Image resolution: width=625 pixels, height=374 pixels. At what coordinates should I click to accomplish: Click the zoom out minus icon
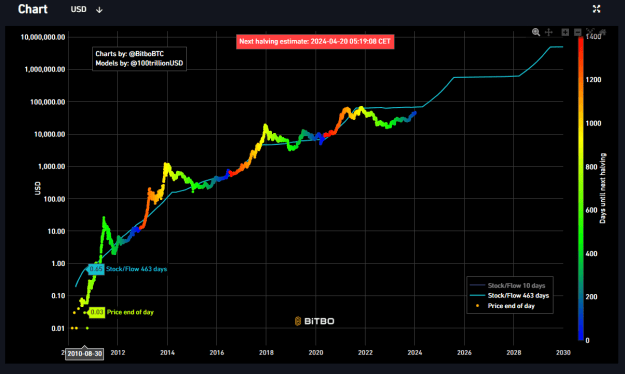578,32
